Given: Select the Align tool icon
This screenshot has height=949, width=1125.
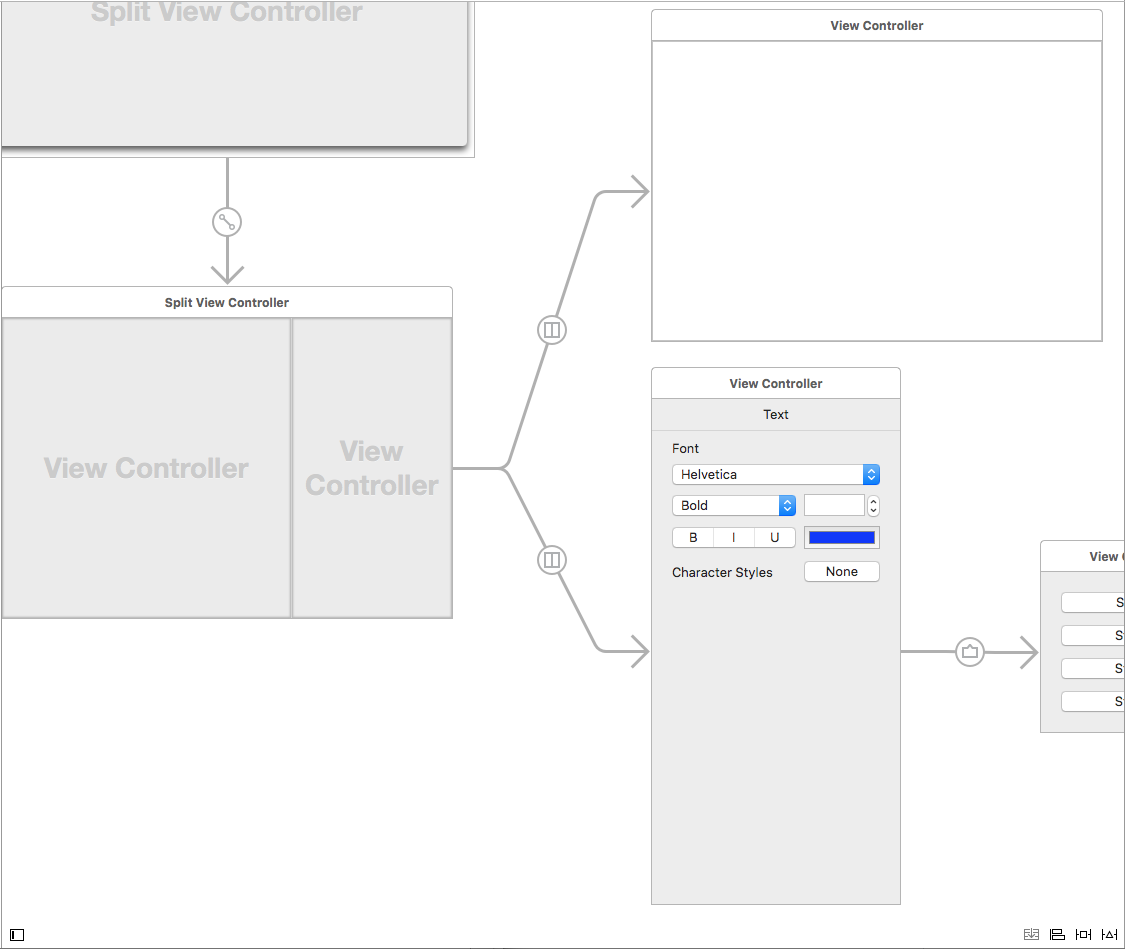Looking at the screenshot, I should (x=1057, y=934).
